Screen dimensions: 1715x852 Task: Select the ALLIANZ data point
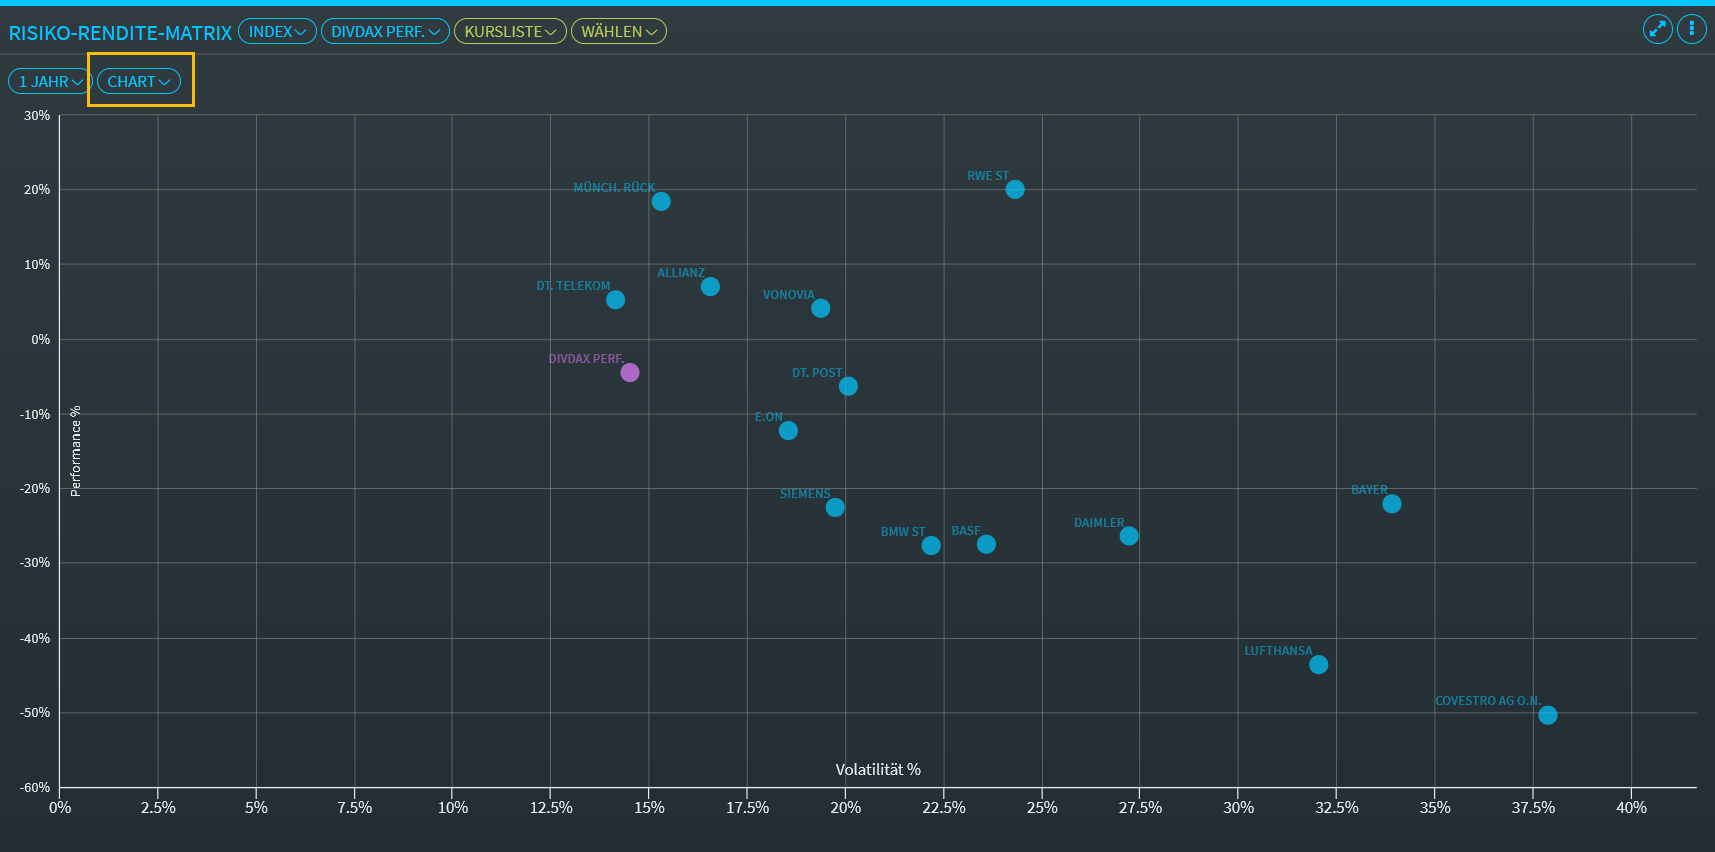[710, 287]
